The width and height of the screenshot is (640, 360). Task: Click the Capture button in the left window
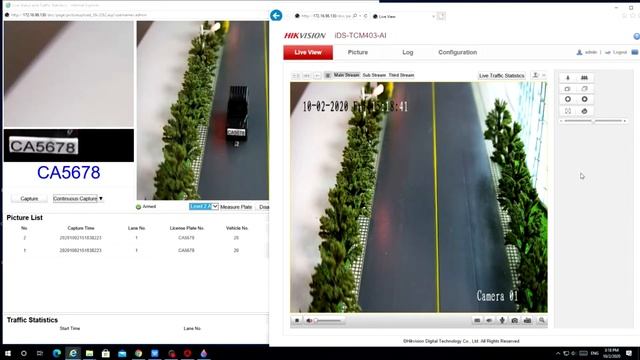tap(29, 199)
